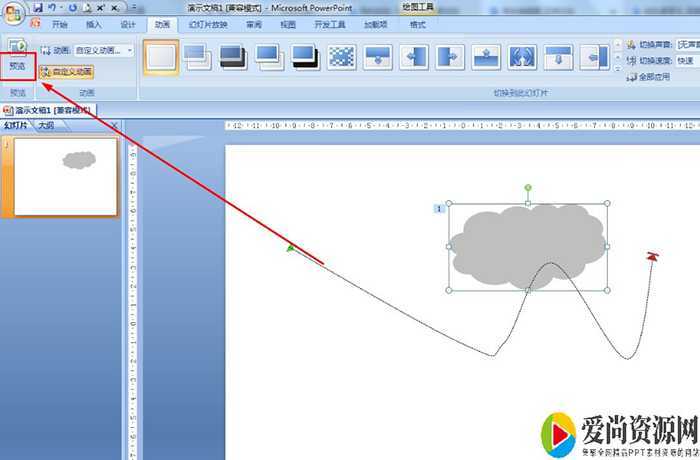Apply the split outward transition effect
The image size is (700, 460).
pos(522,58)
